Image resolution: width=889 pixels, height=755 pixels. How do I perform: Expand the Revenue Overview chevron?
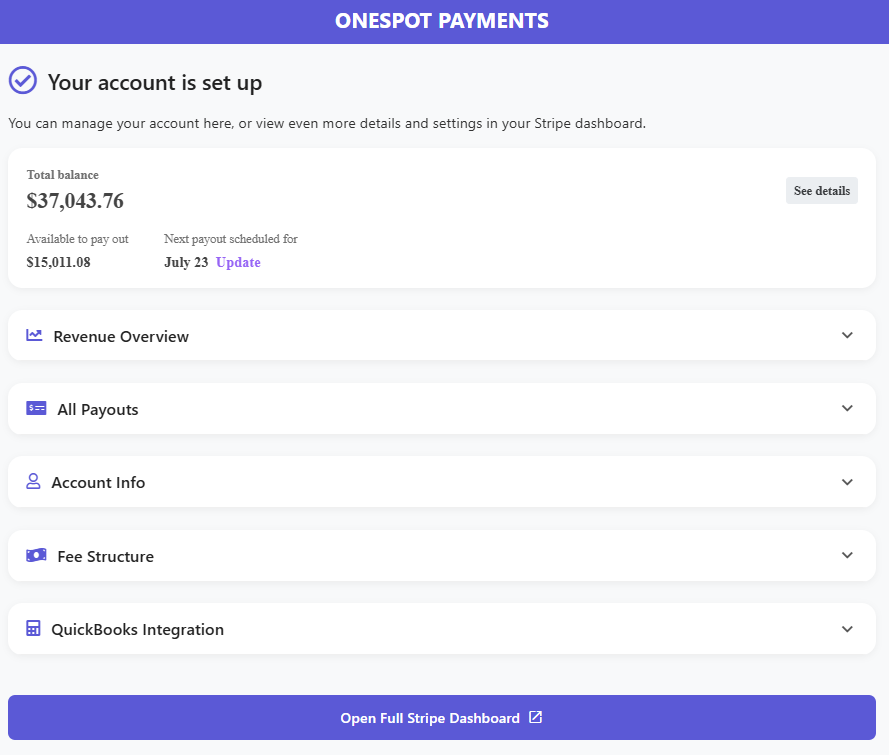pos(847,335)
